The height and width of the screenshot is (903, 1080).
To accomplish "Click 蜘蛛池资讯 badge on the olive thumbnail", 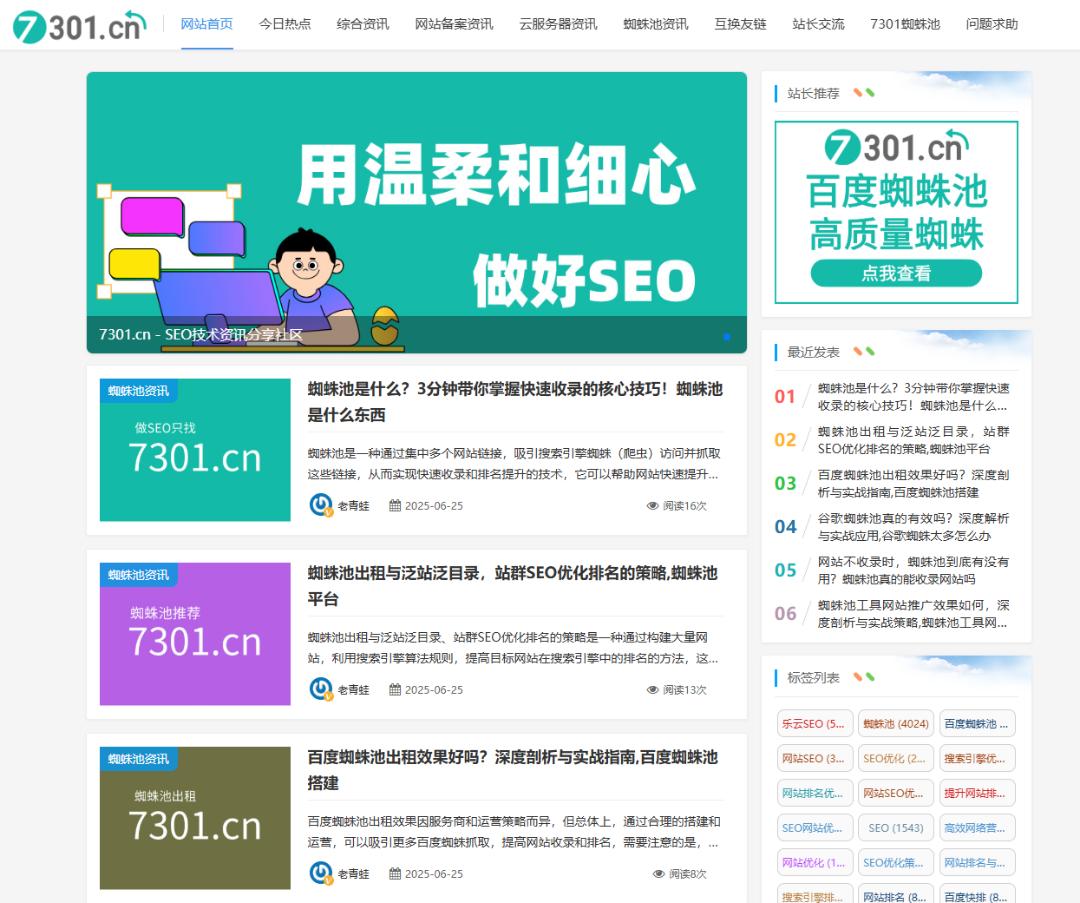I will (x=138, y=758).
